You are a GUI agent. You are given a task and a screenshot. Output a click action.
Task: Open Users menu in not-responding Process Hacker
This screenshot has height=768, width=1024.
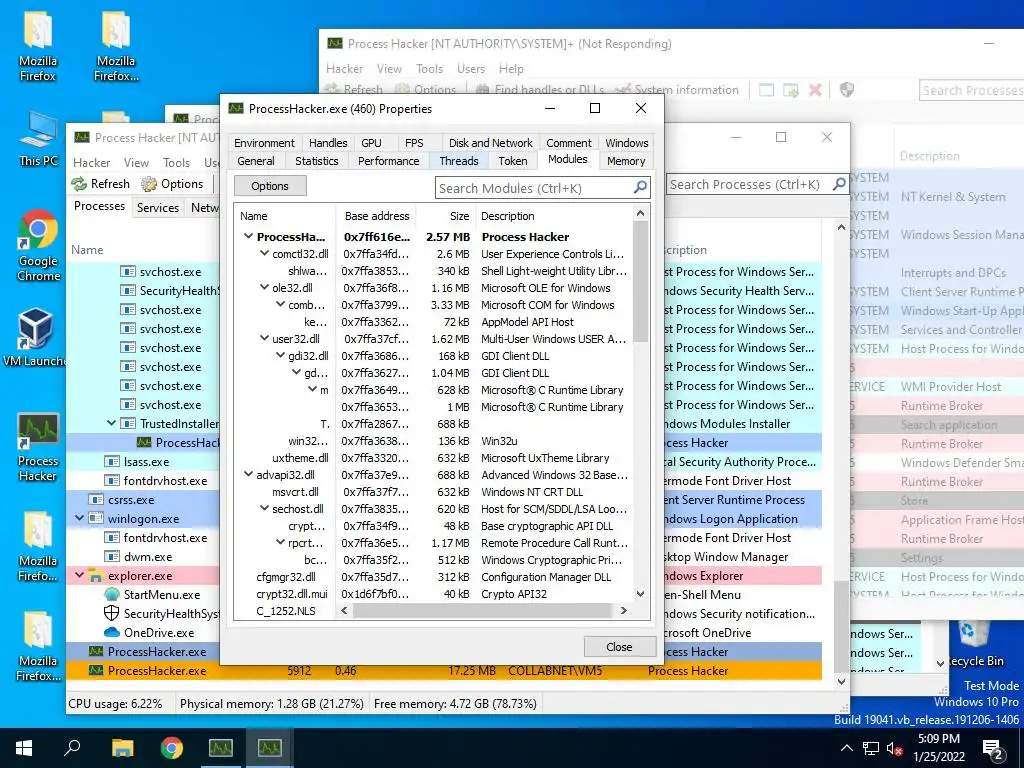[x=471, y=69]
